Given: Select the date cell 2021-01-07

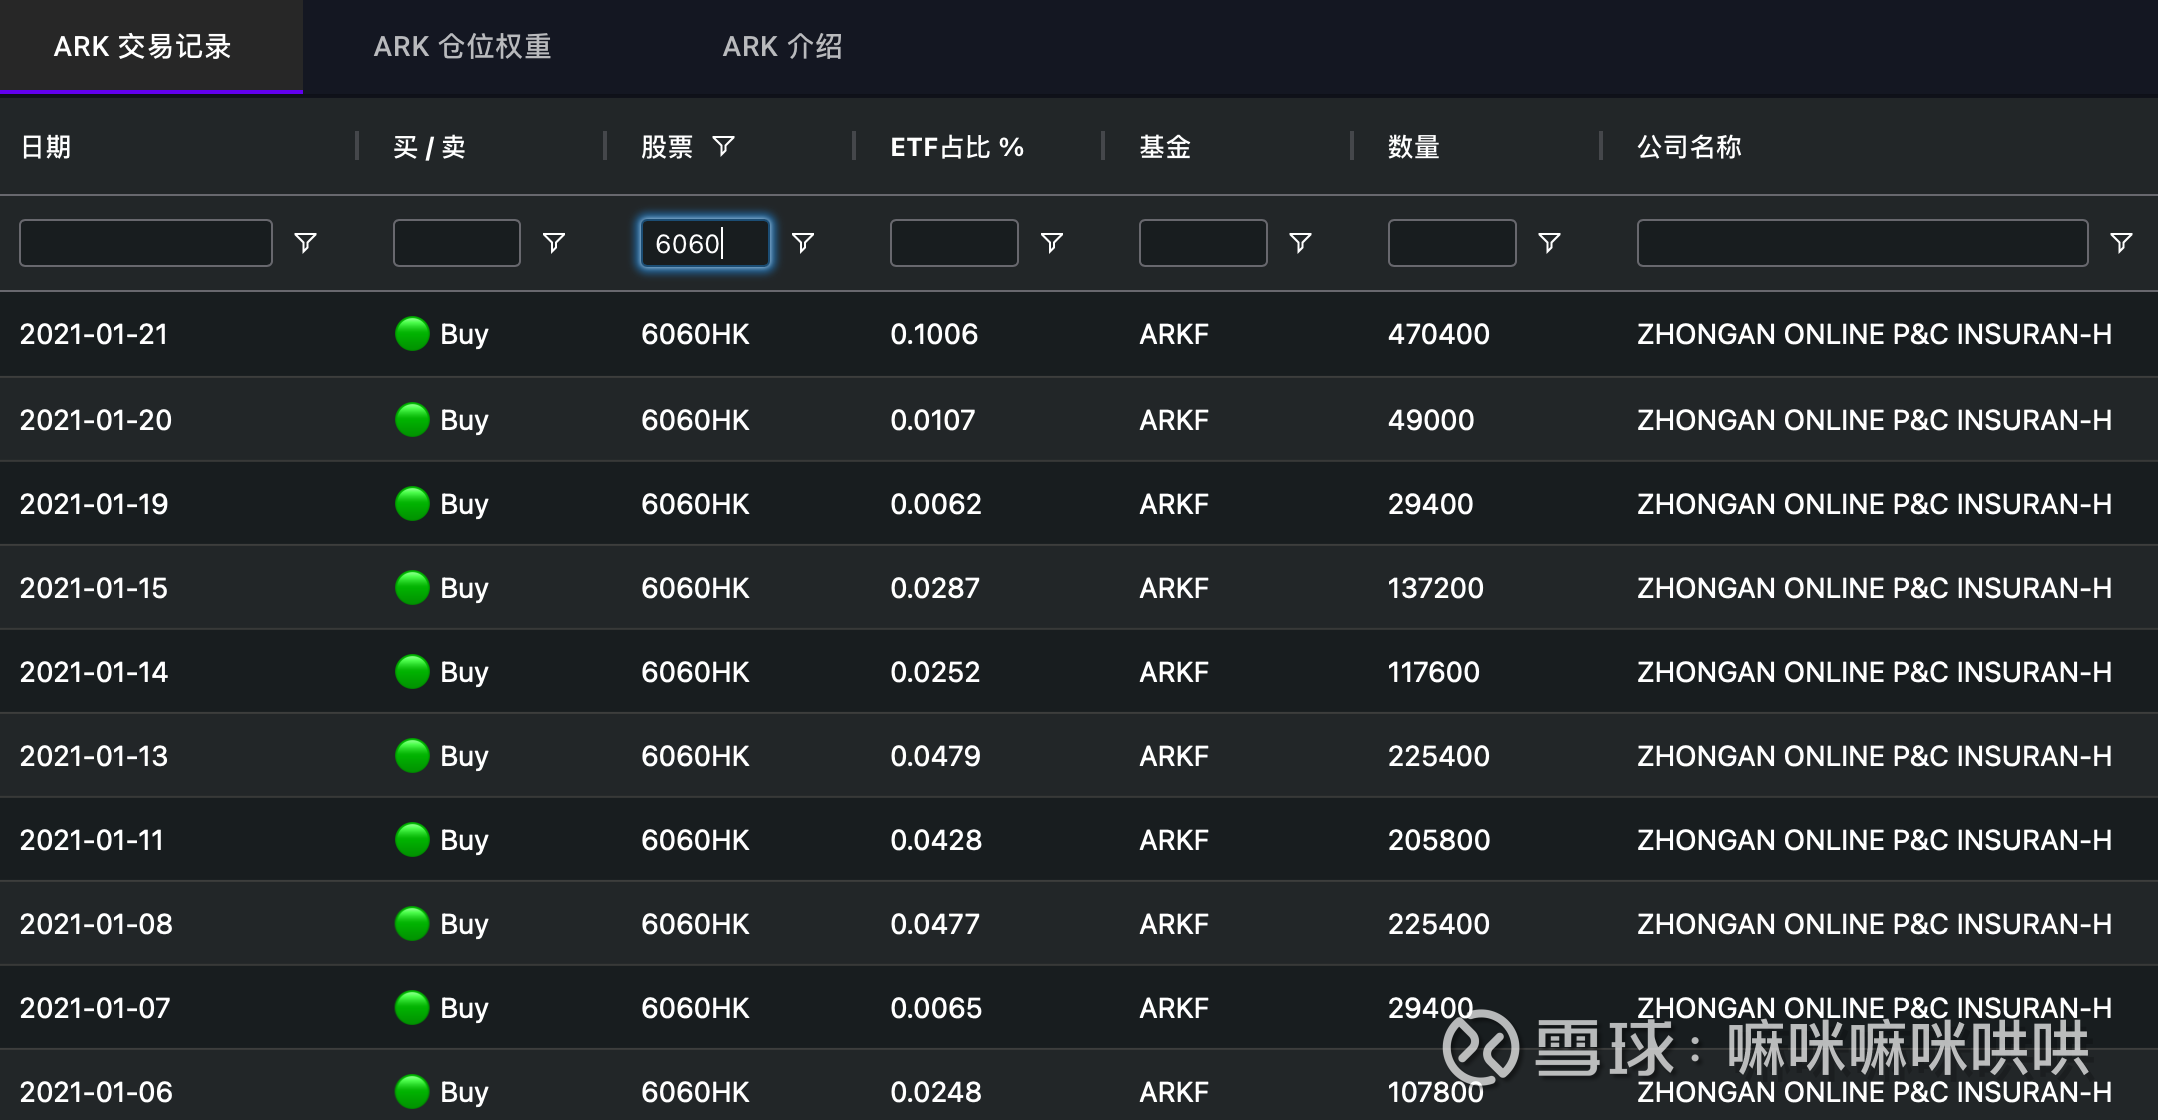Looking at the screenshot, I should [x=95, y=1008].
